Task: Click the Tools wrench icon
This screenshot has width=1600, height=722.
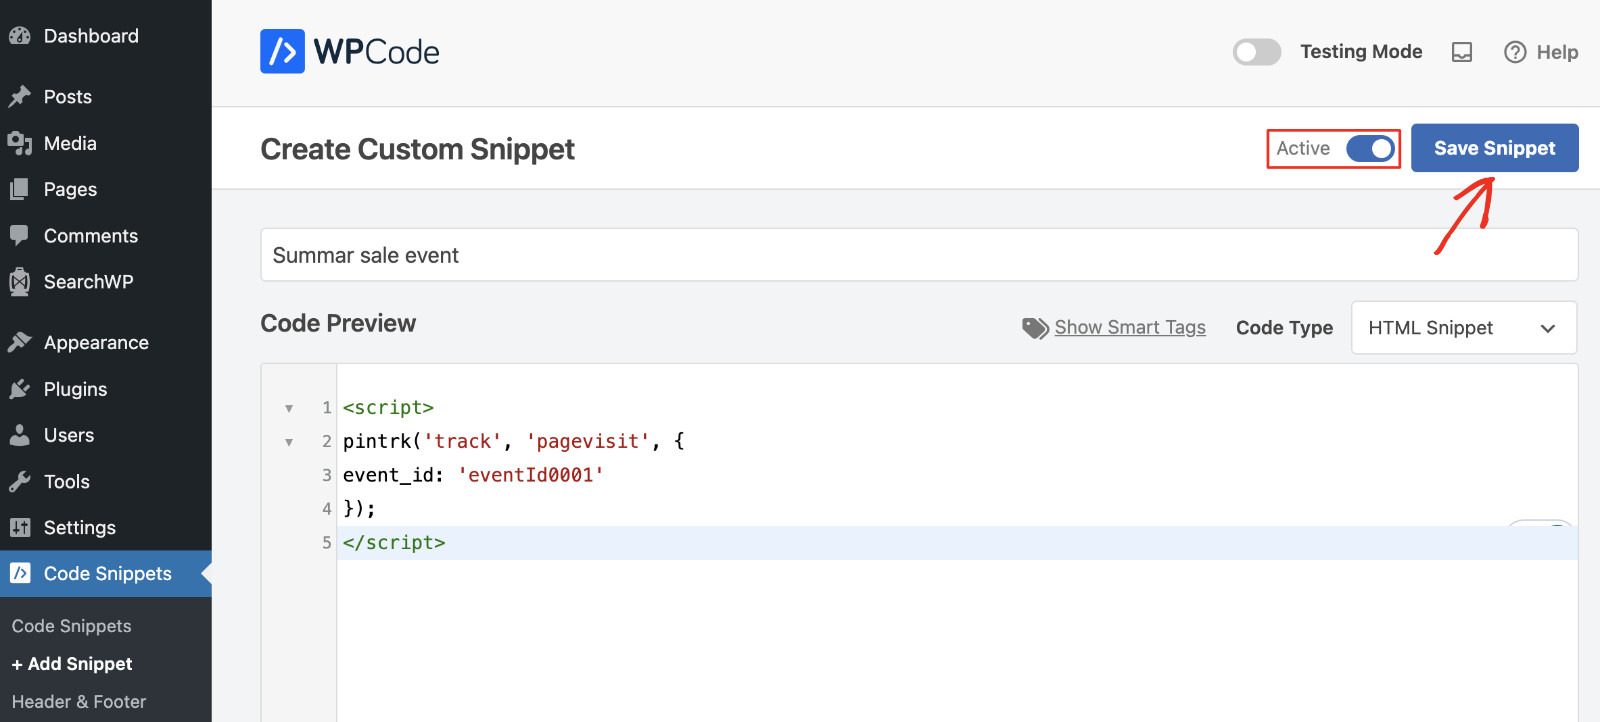Action: (x=19, y=481)
